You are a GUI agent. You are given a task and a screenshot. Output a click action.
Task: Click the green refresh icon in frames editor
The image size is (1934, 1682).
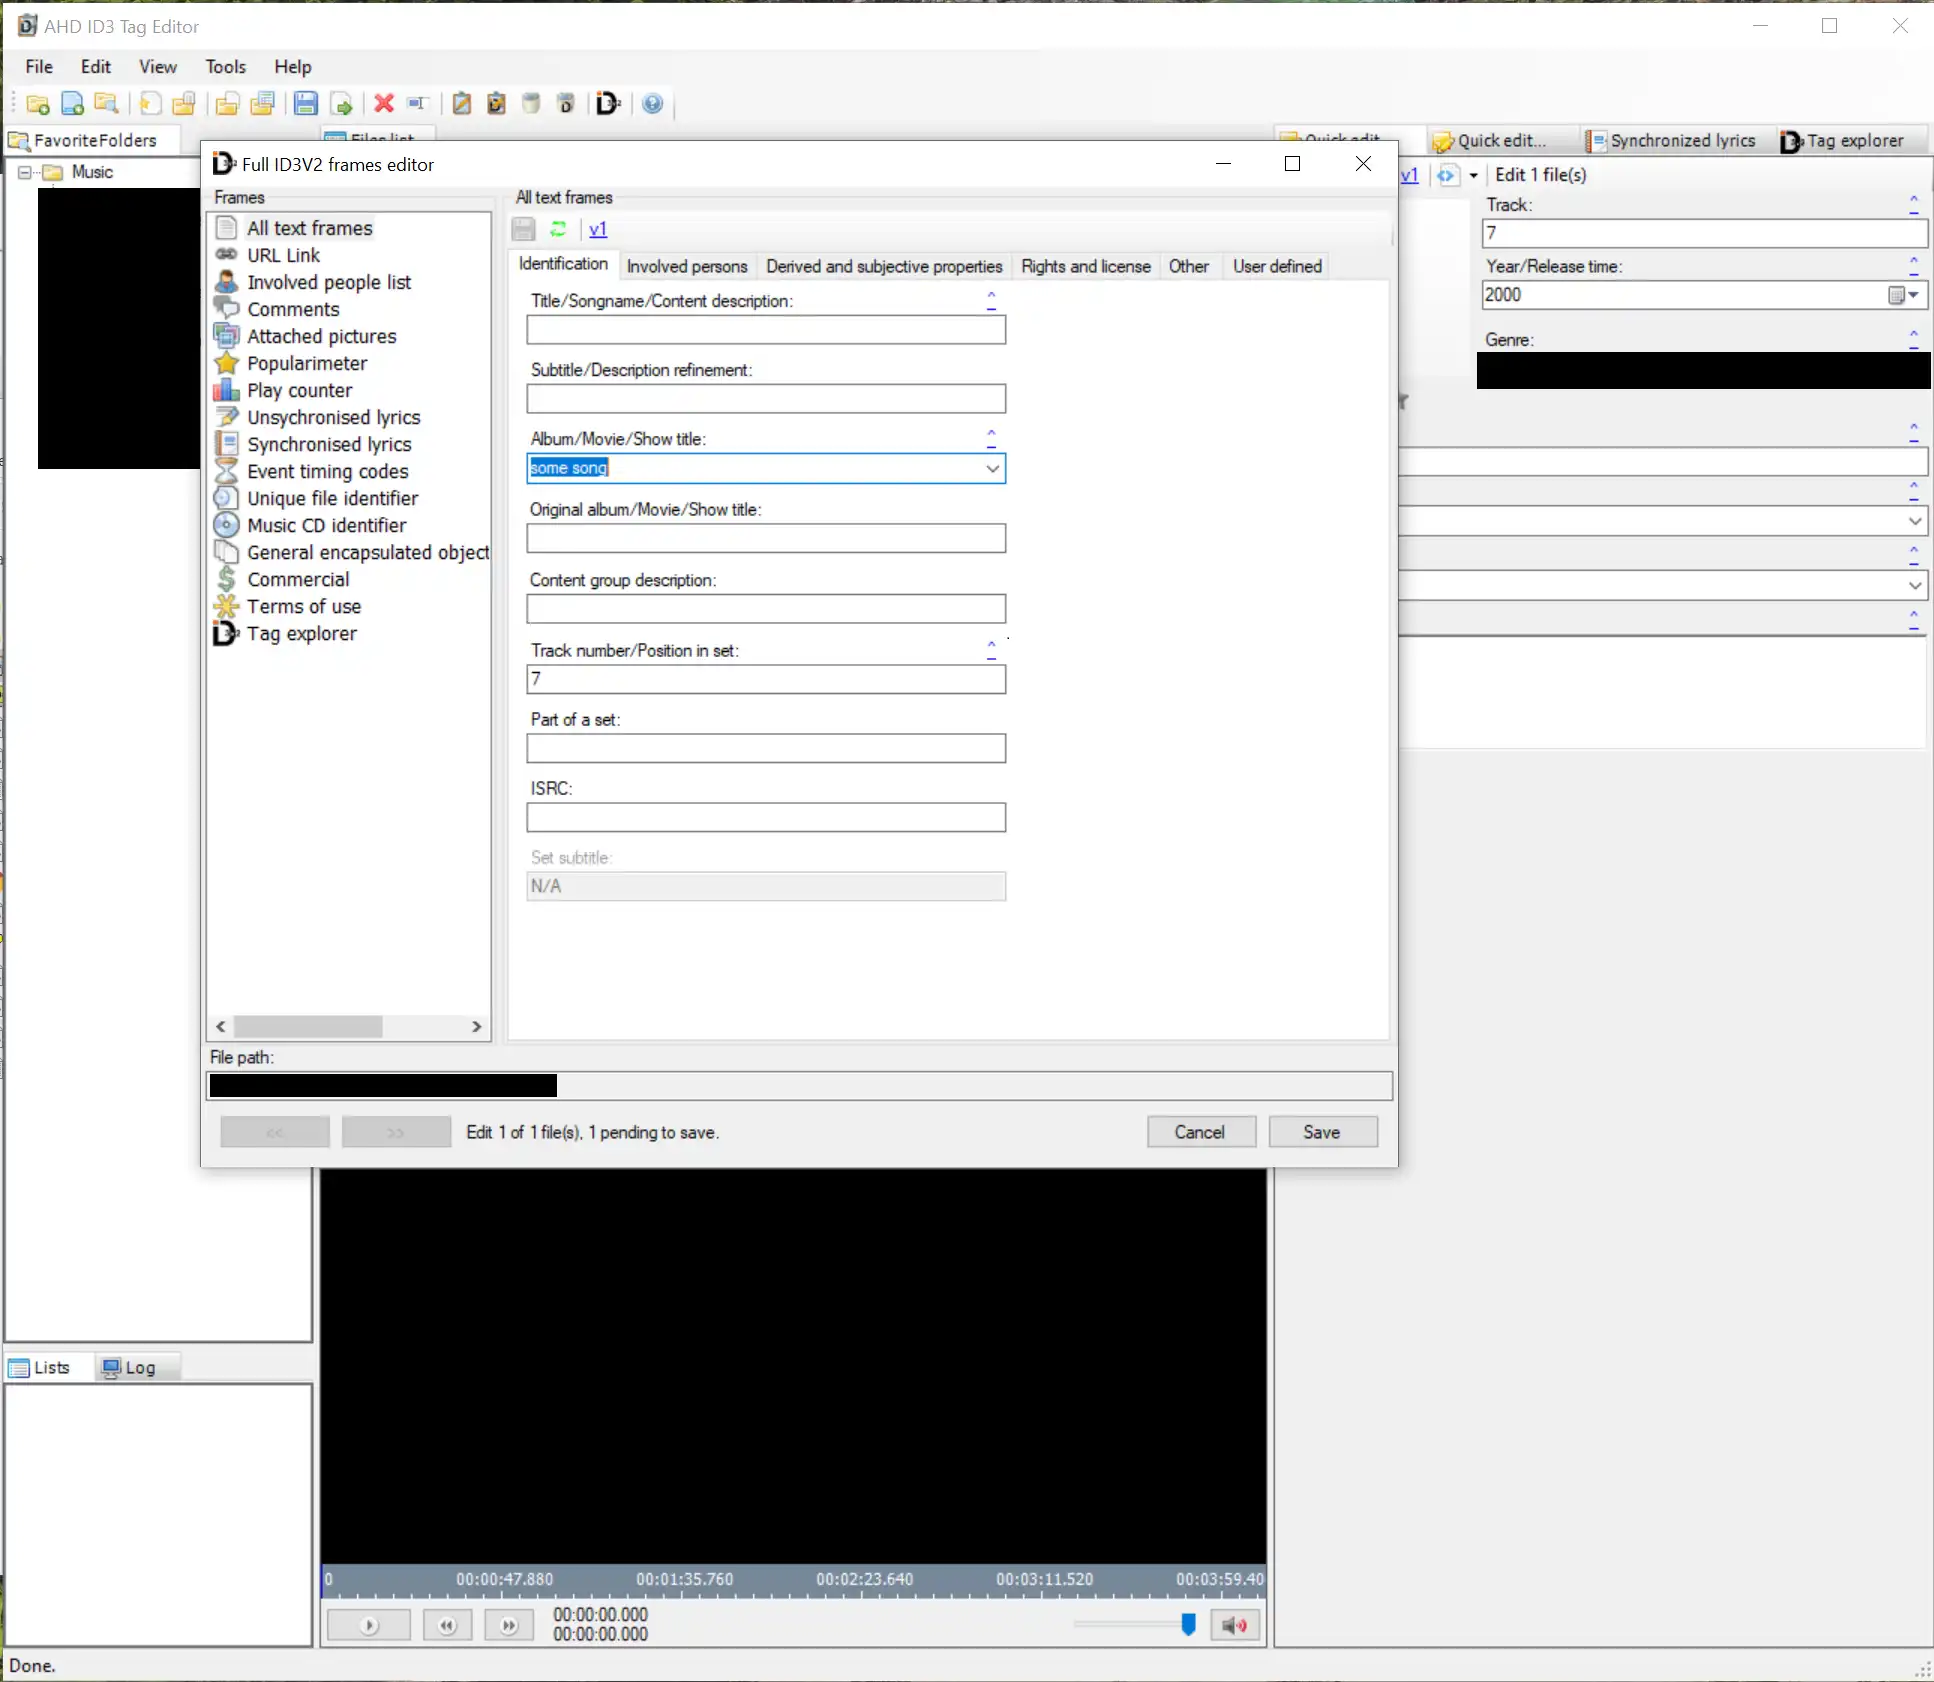coord(558,229)
